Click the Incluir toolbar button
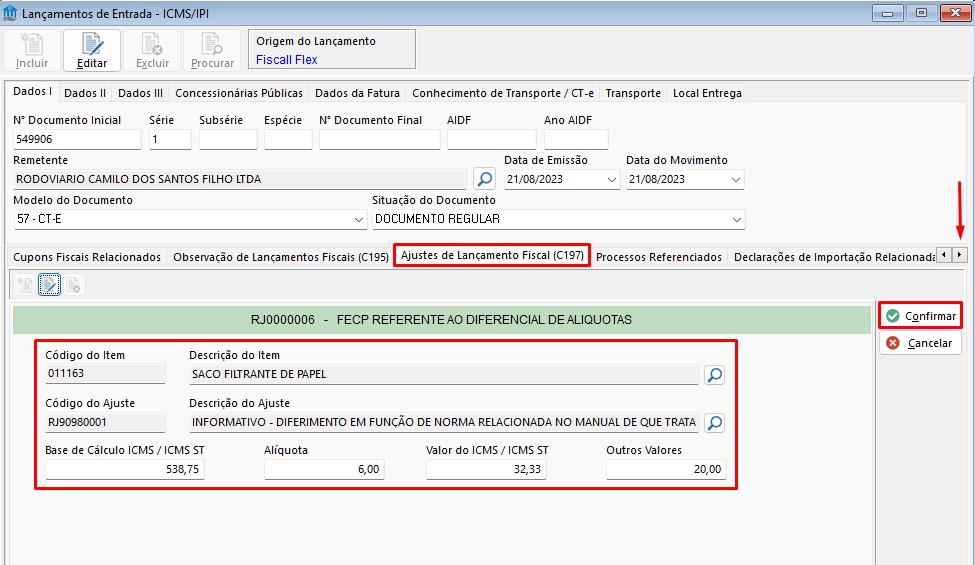The image size is (975, 565). [x=32, y=50]
